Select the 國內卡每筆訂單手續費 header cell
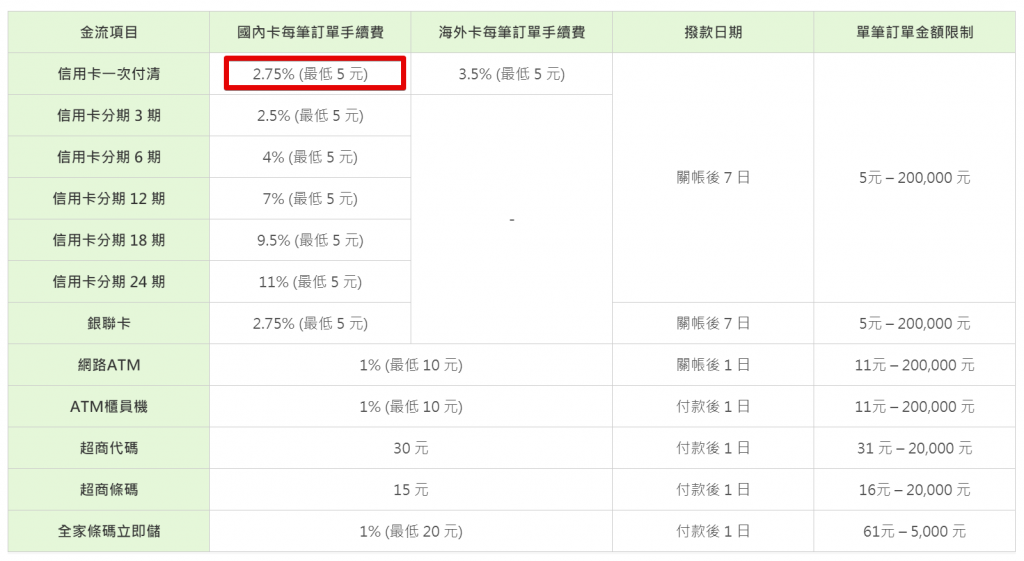This screenshot has height=561, width=1024. (310, 32)
